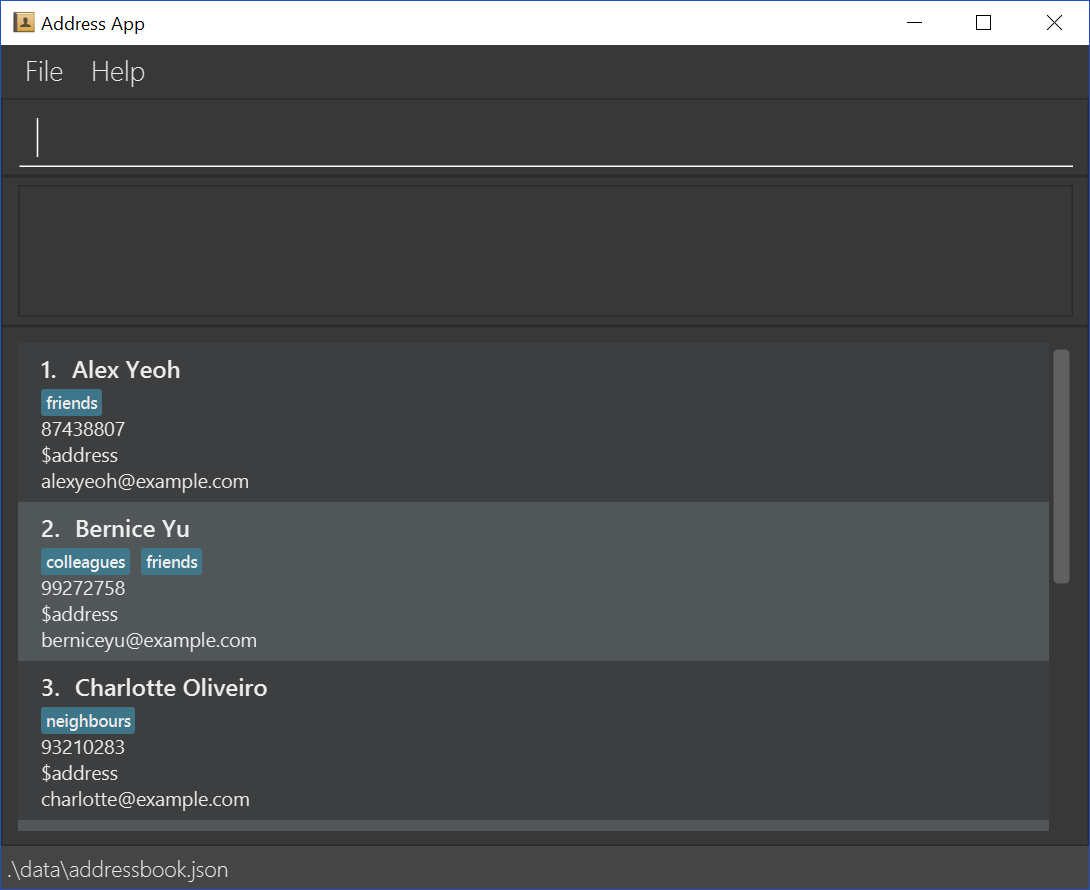Select the Charlotte Oliveiro contact name

click(171, 688)
